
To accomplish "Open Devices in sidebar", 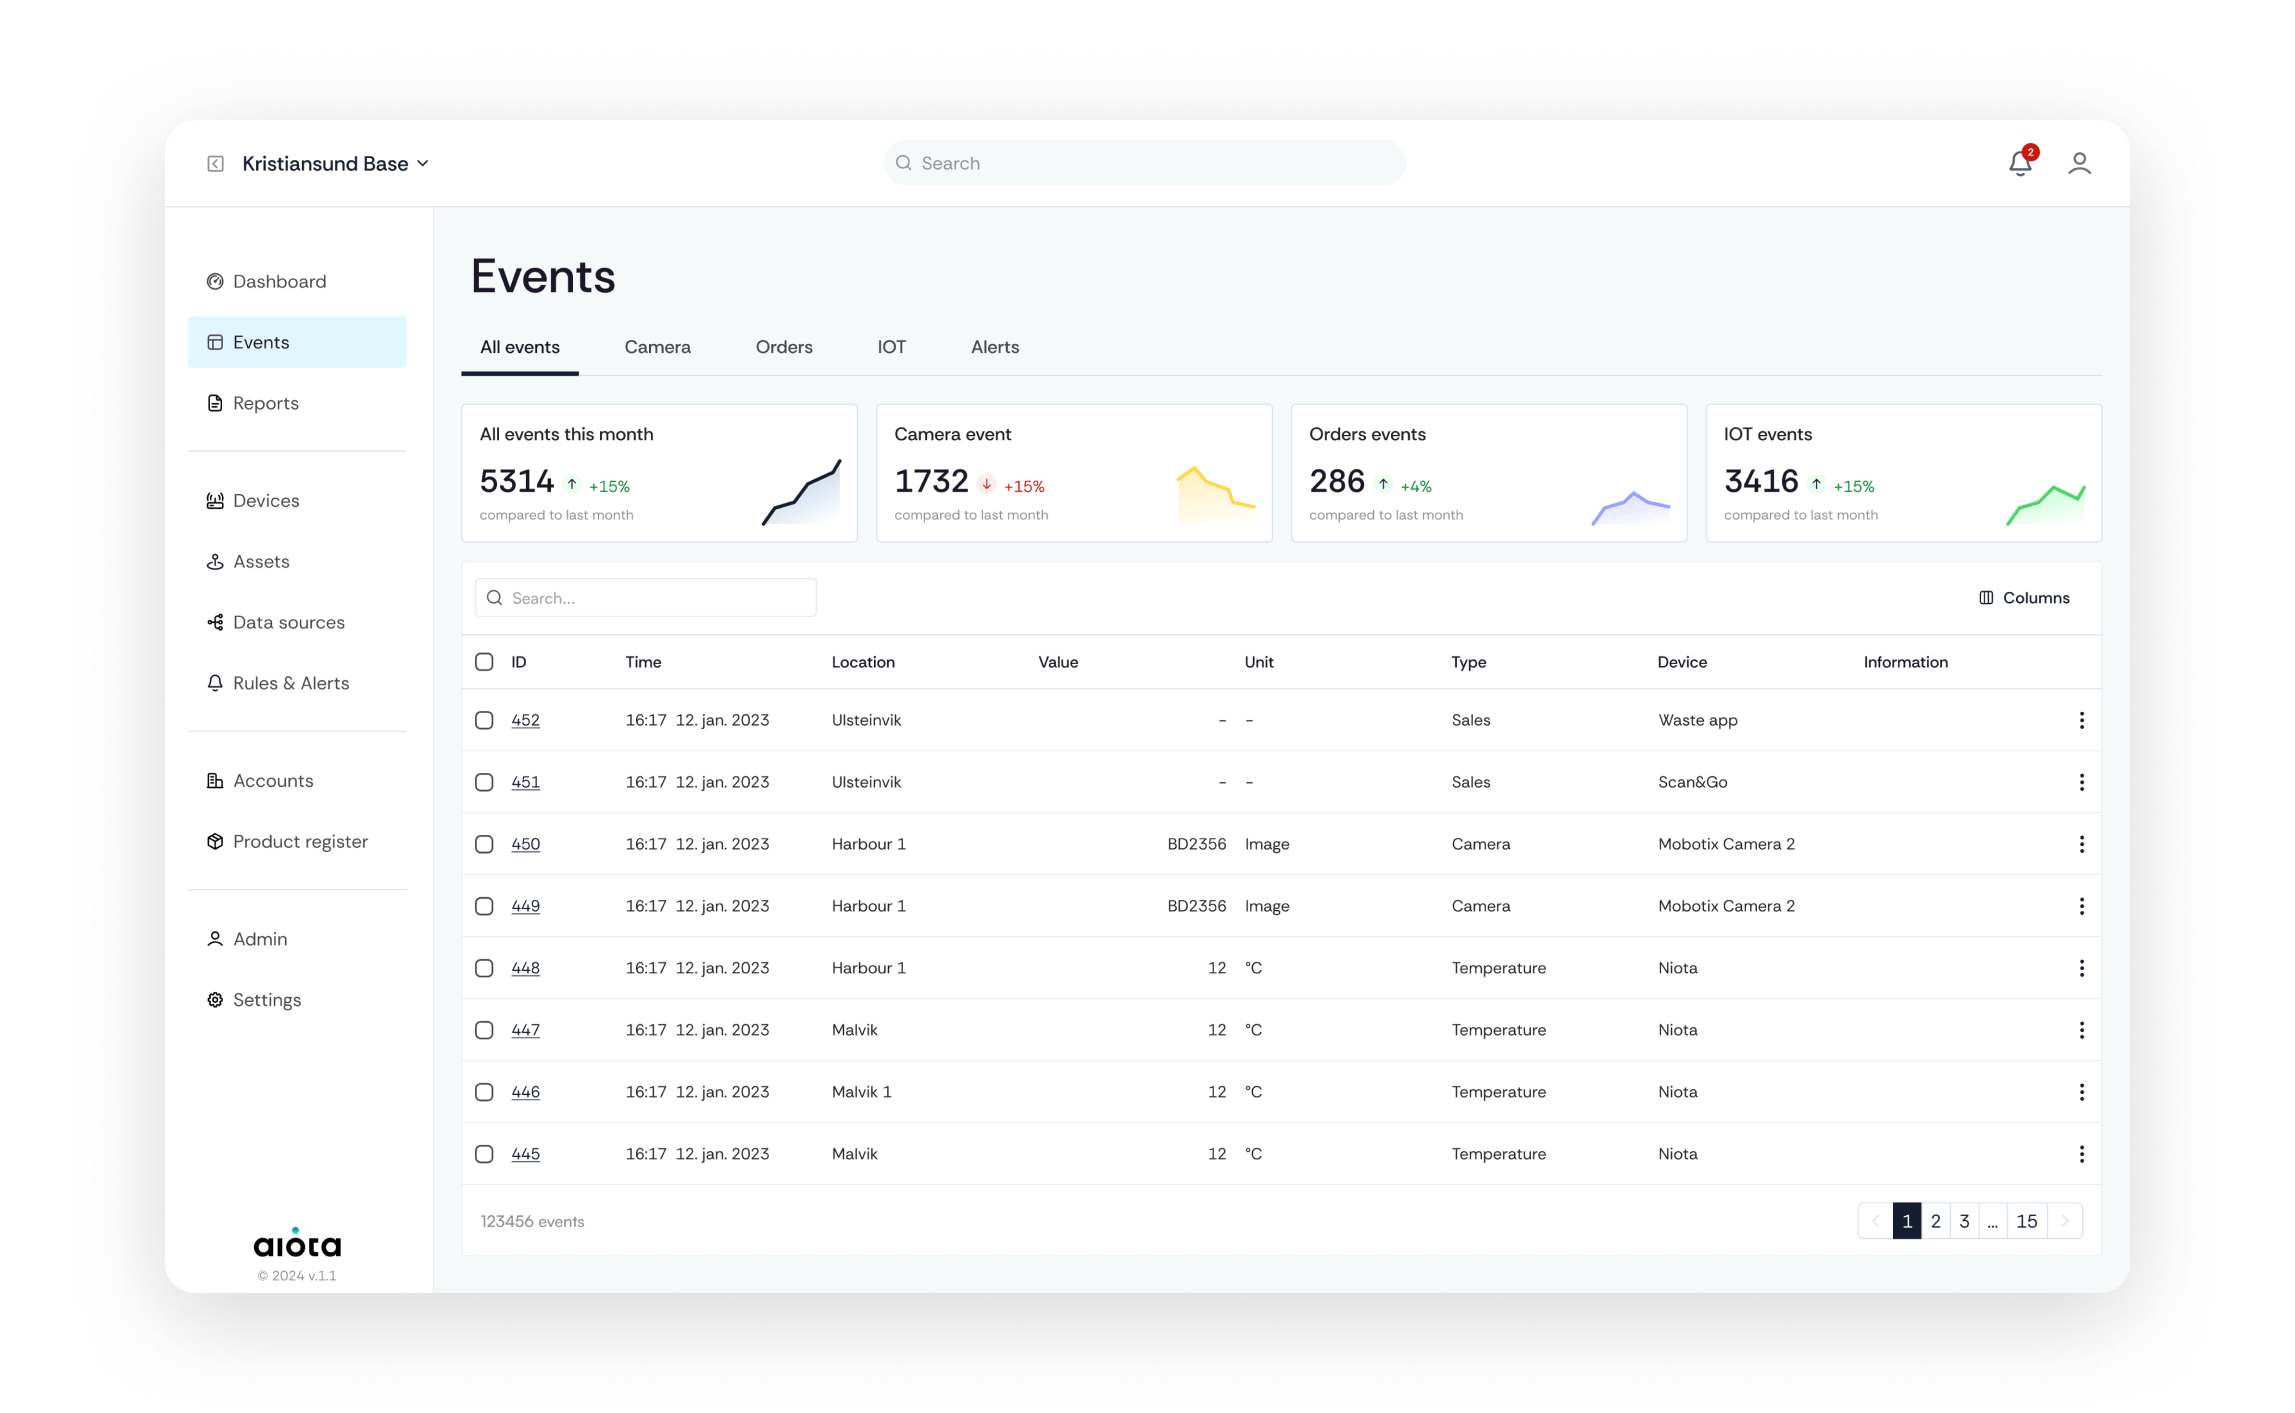I will pyautogui.click(x=297, y=500).
